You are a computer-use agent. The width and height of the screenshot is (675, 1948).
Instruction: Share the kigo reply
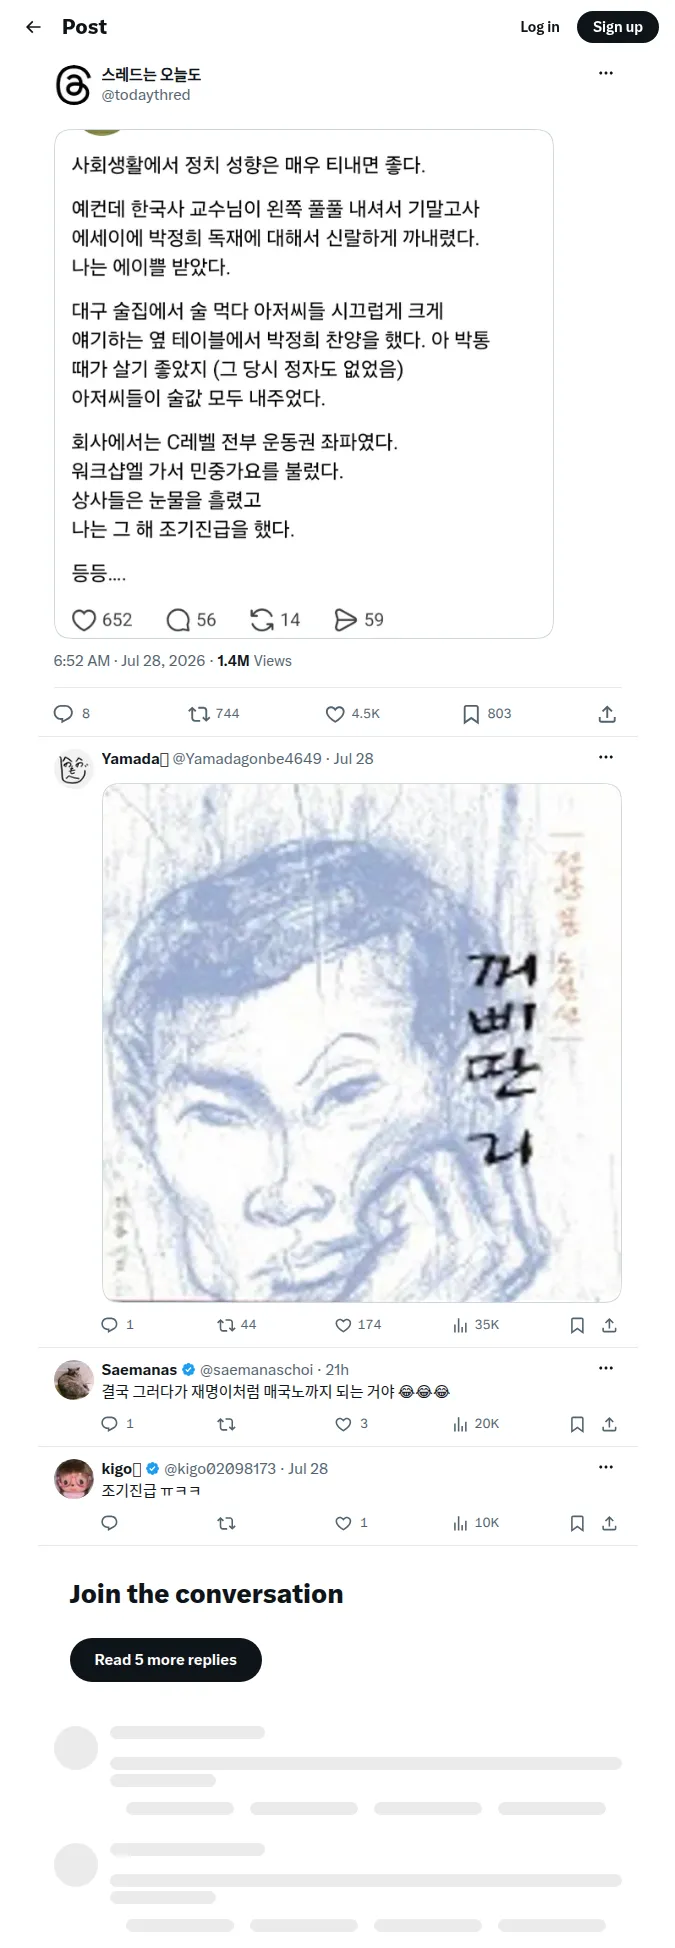(x=609, y=1523)
